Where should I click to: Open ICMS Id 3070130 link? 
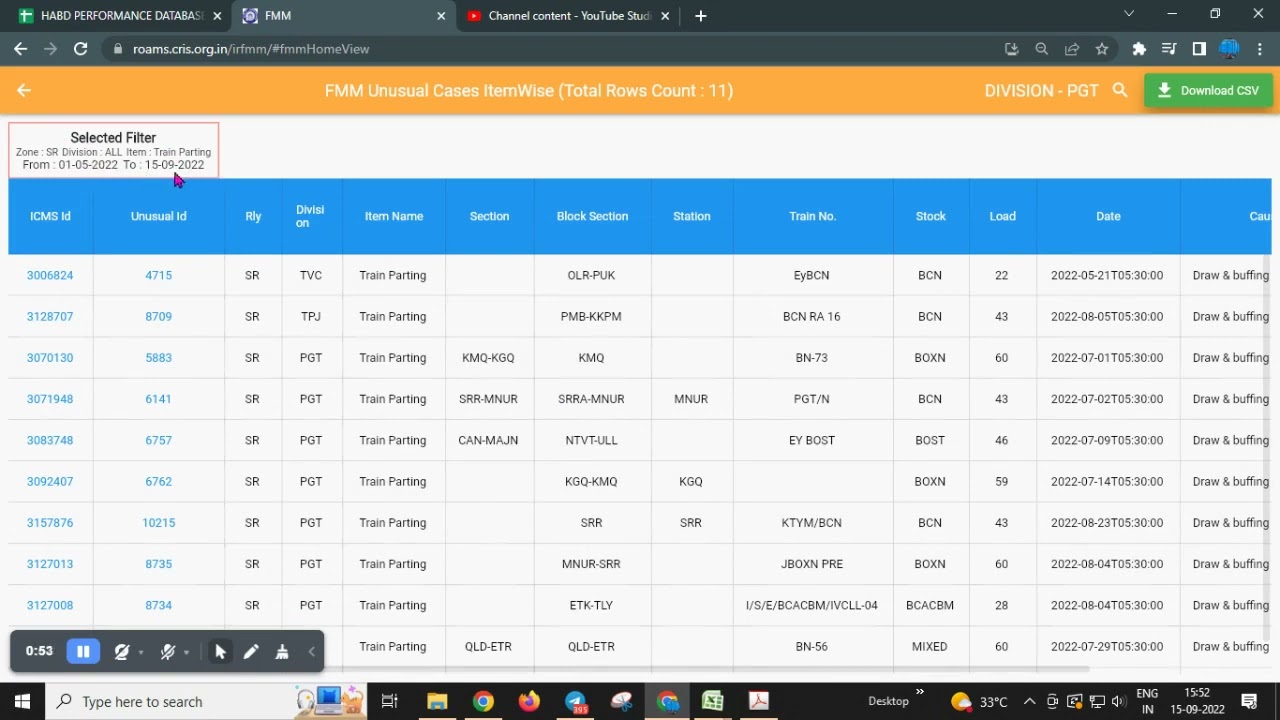(x=50, y=357)
